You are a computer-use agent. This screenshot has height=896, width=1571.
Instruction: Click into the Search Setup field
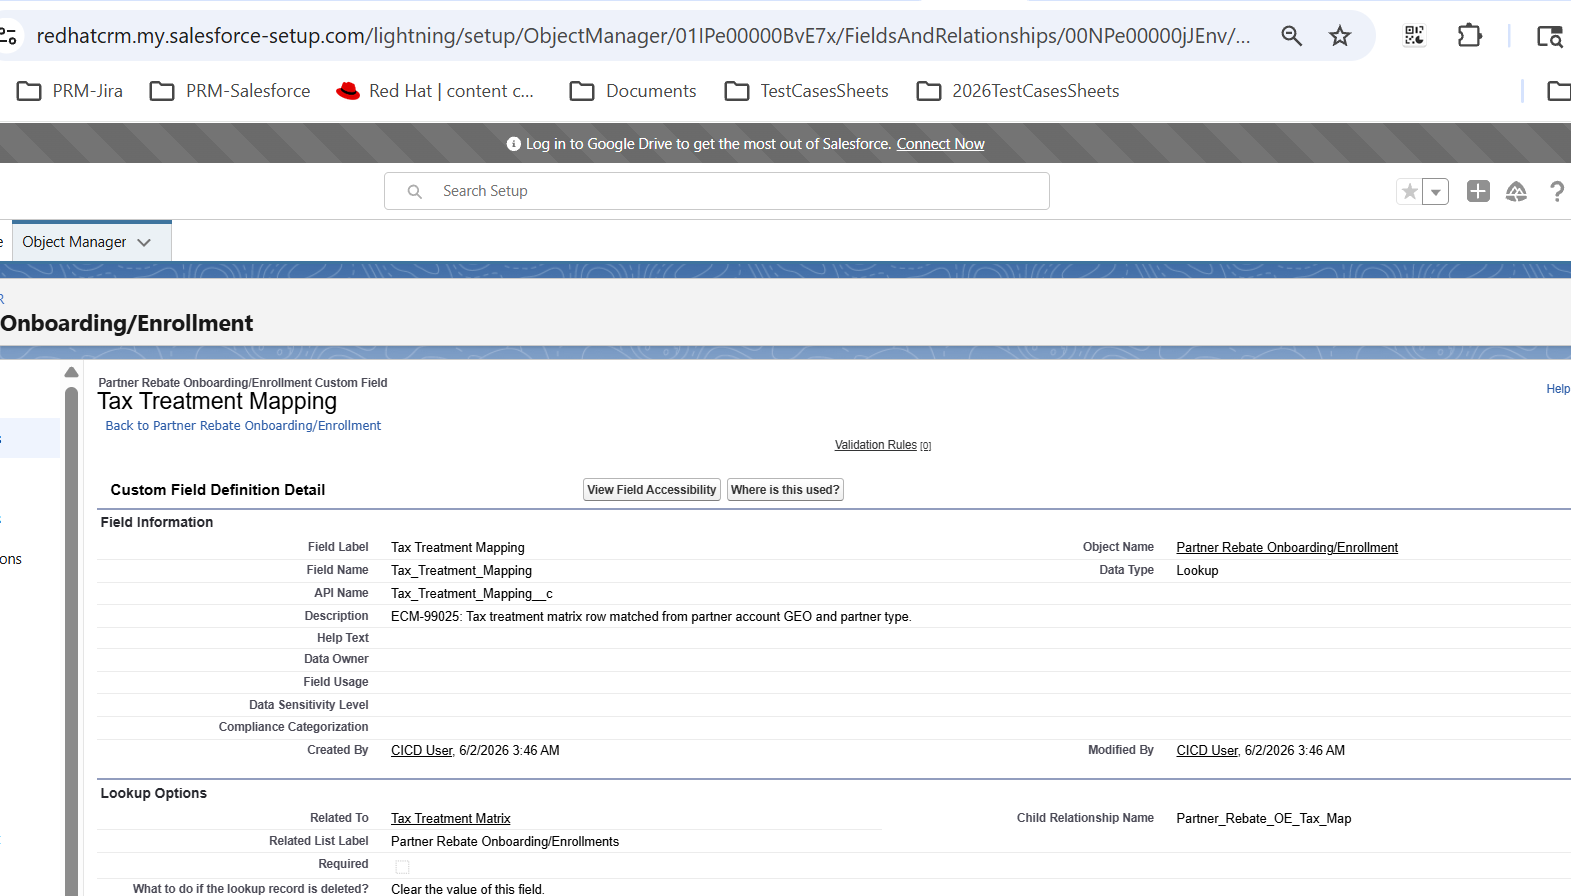pos(717,191)
